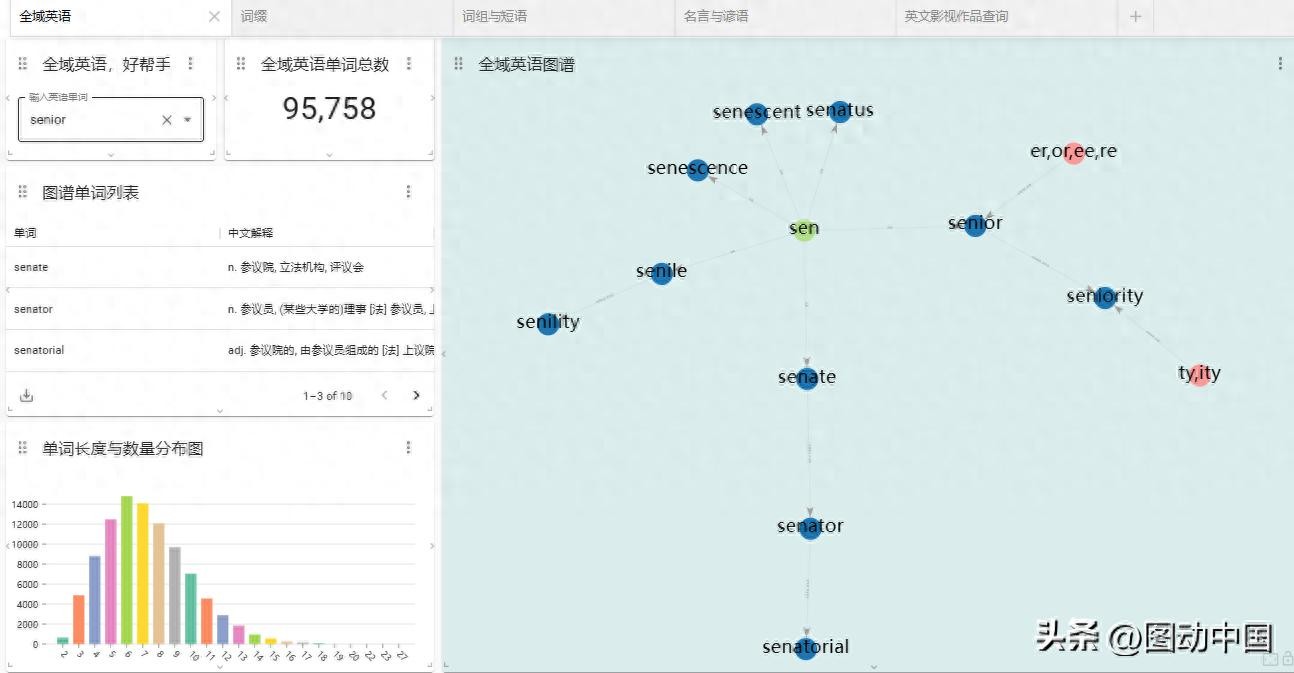The height and width of the screenshot is (673, 1294).
Task: Click the senior word input field
Action: click(90, 120)
